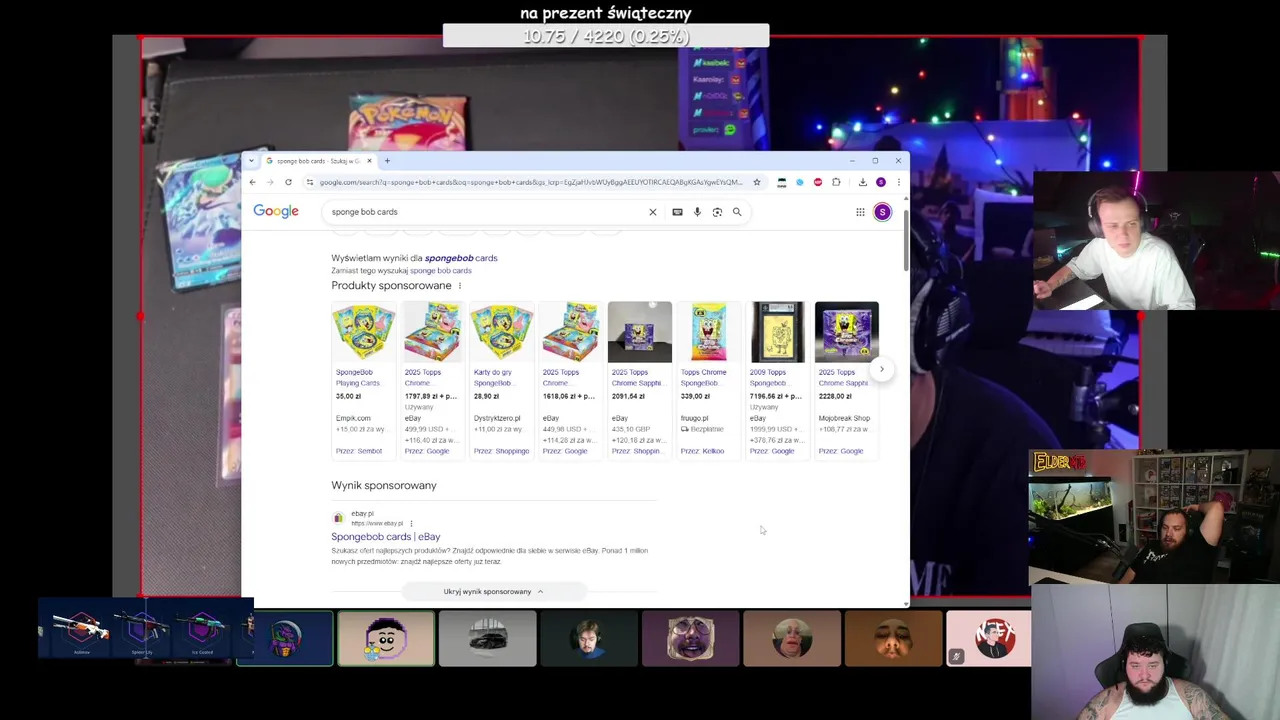Open the on-screen keyboard input tool
The height and width of the screenshot is (720, 1280).
click(677, 212)
